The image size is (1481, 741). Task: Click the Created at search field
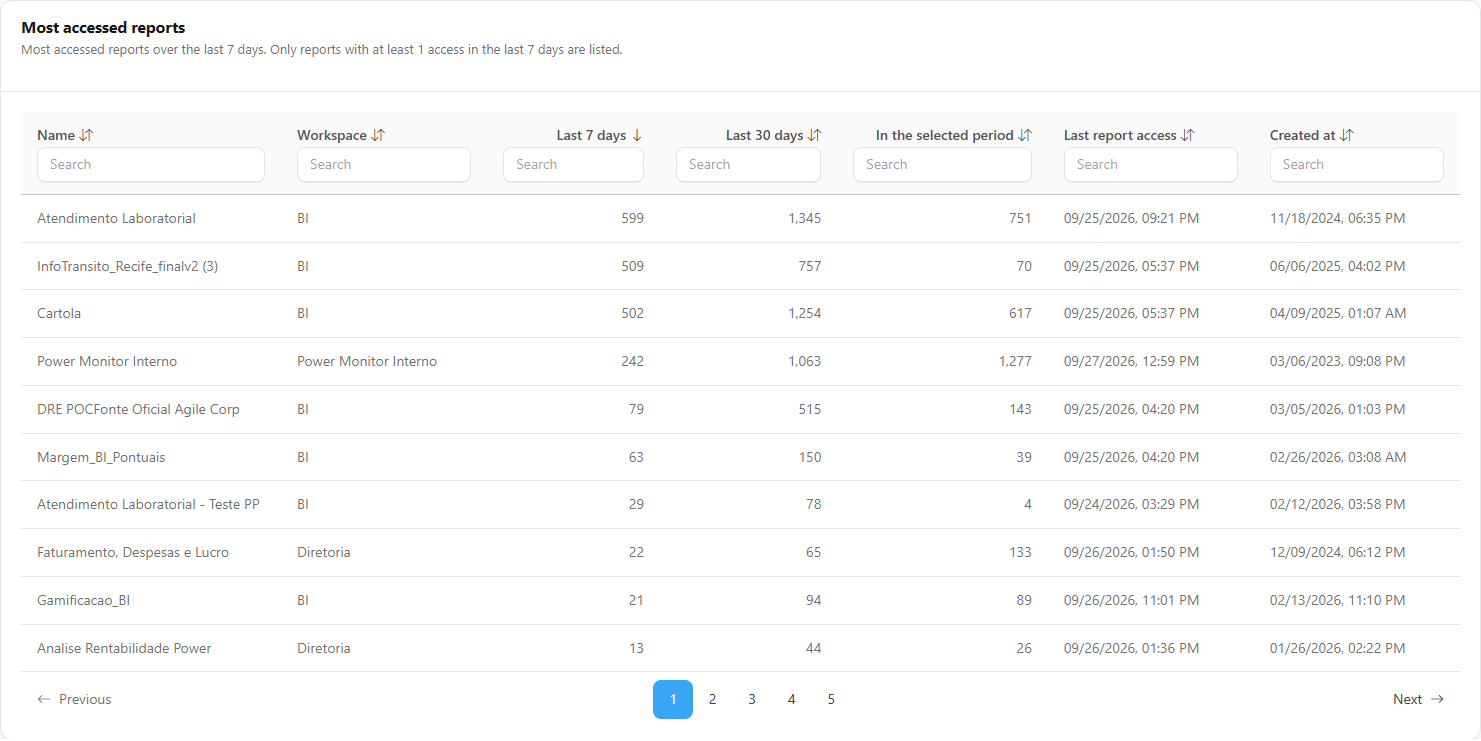coord(1357,165)
